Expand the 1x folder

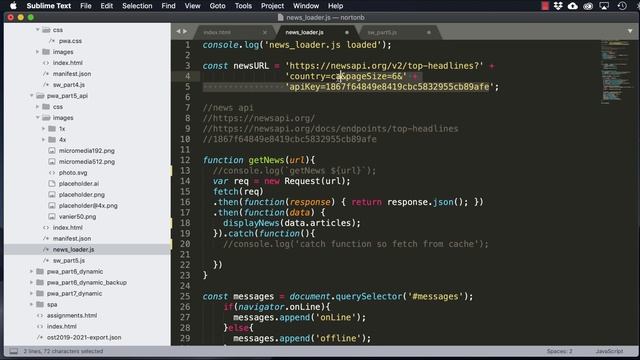click(x=43, y=129)
